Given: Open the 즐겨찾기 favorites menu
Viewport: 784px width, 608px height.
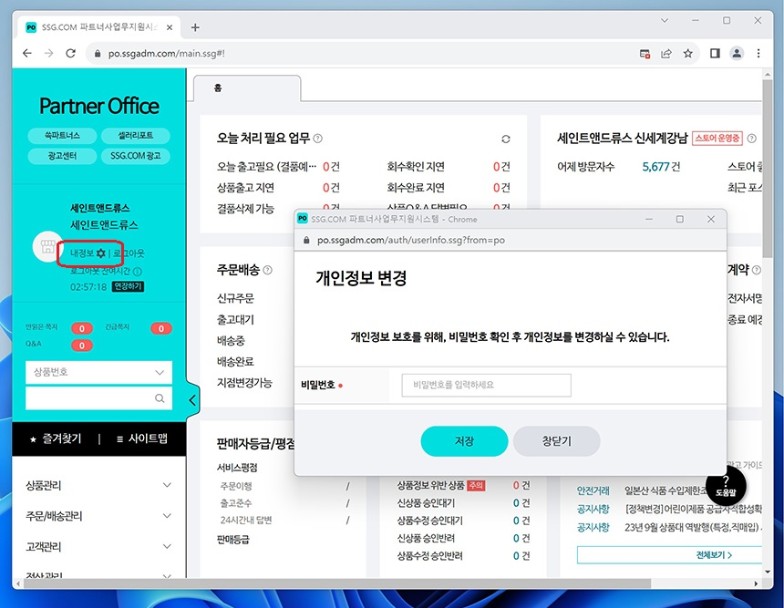Looking at the screenshot, I should (x=56, y=439).
